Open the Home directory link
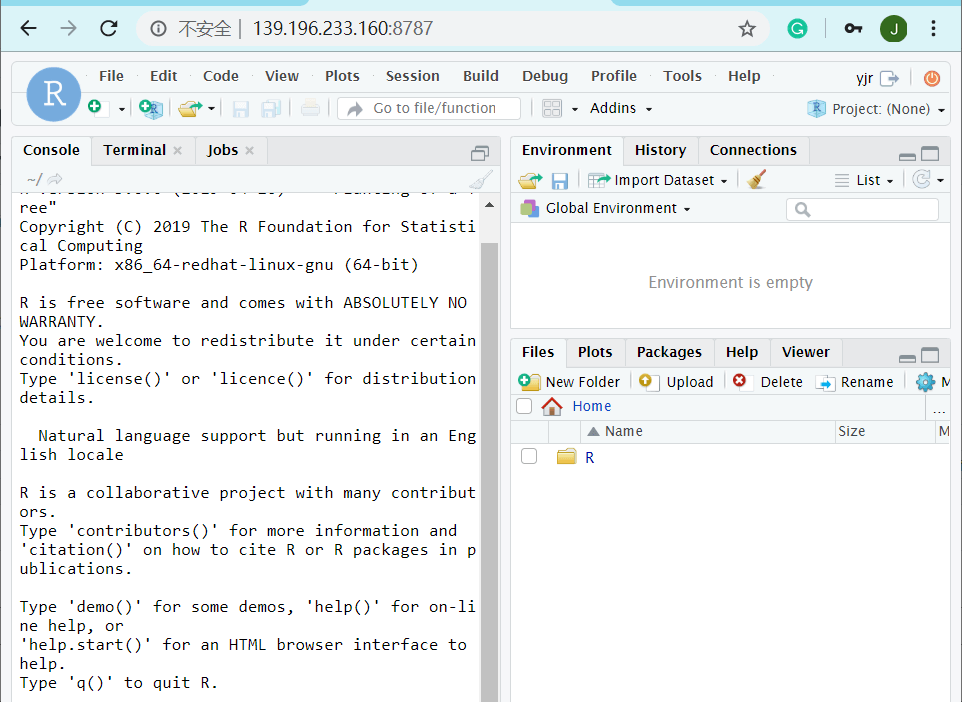Image resolution: width=962 pixels, height=702 pixels. [x=591, y=406]
